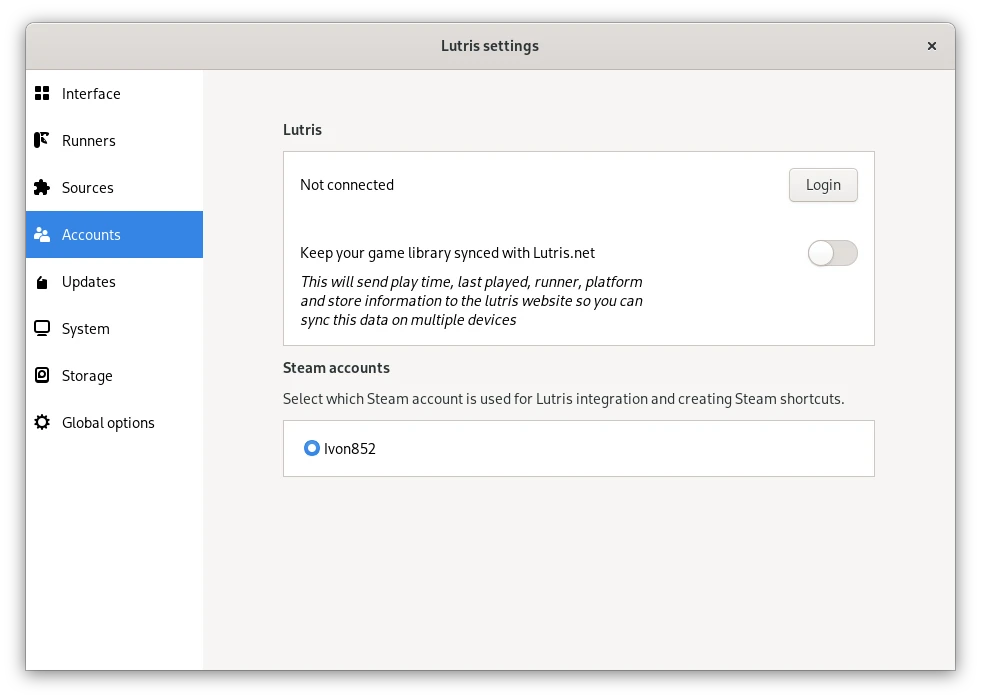
Task: Switch to Global options tab label
Action: 108,423
